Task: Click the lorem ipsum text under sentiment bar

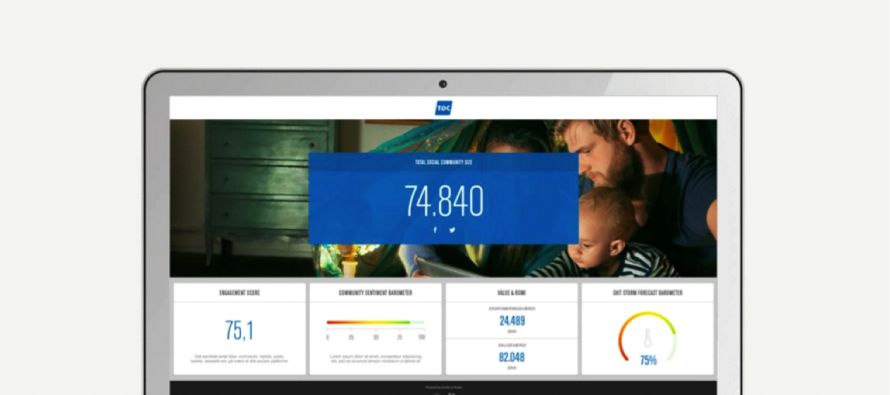Action: pyautogui.click(x=375, y=359)
